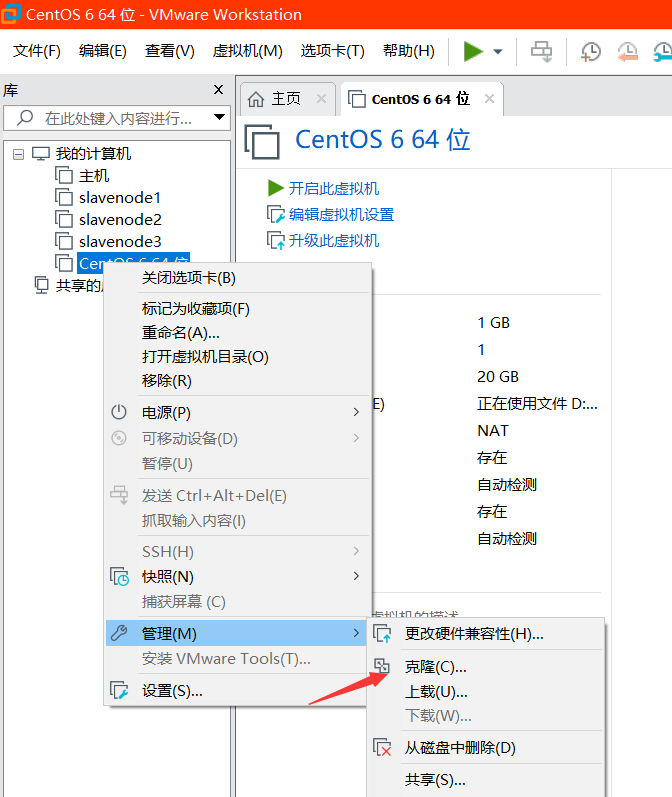Collapse the 我的计算机 tree node
The width and height of the screenshot is (672, 797).
[18, 154]
